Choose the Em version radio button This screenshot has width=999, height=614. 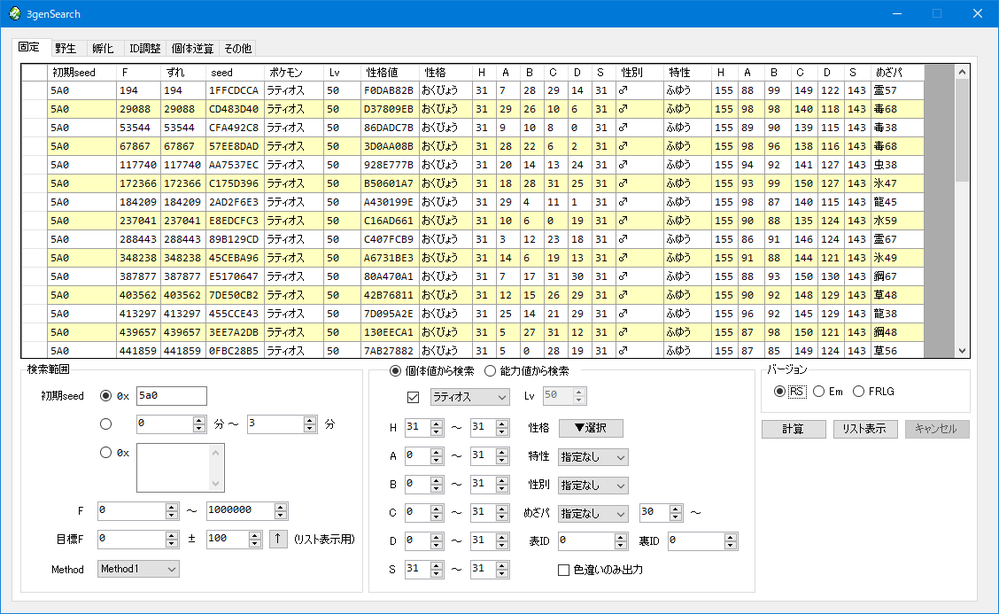(819, 391)
